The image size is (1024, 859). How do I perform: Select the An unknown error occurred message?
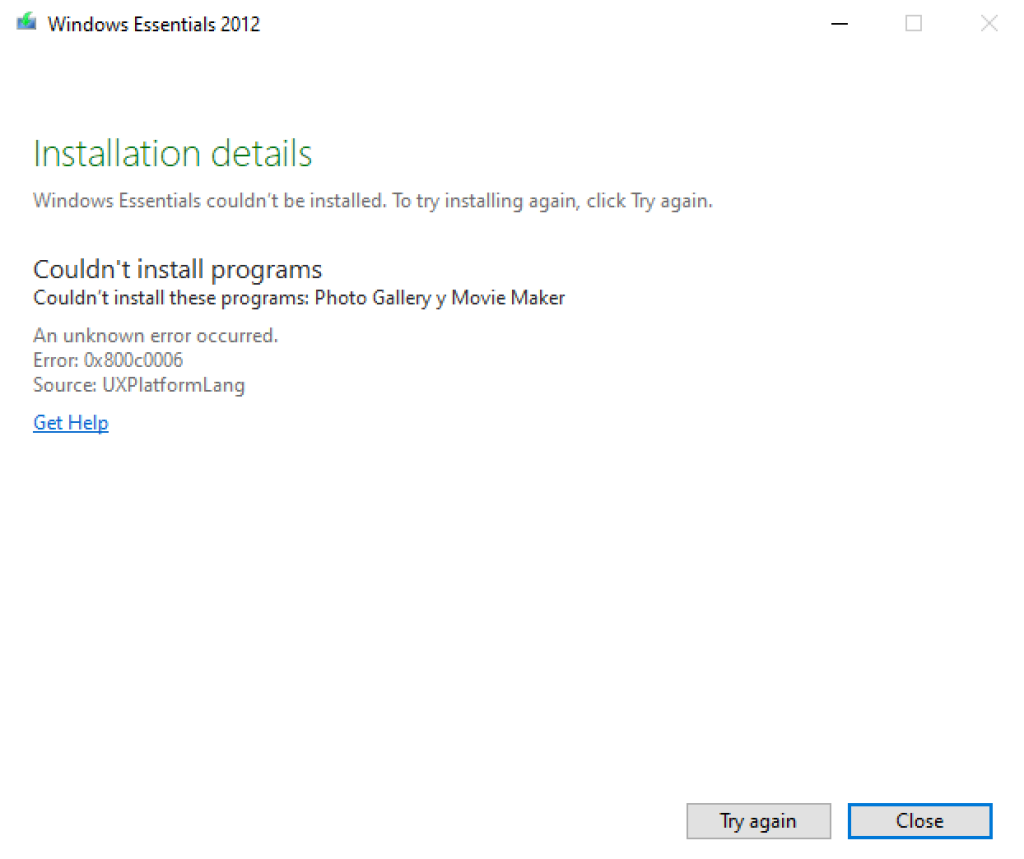pos(155,335)
